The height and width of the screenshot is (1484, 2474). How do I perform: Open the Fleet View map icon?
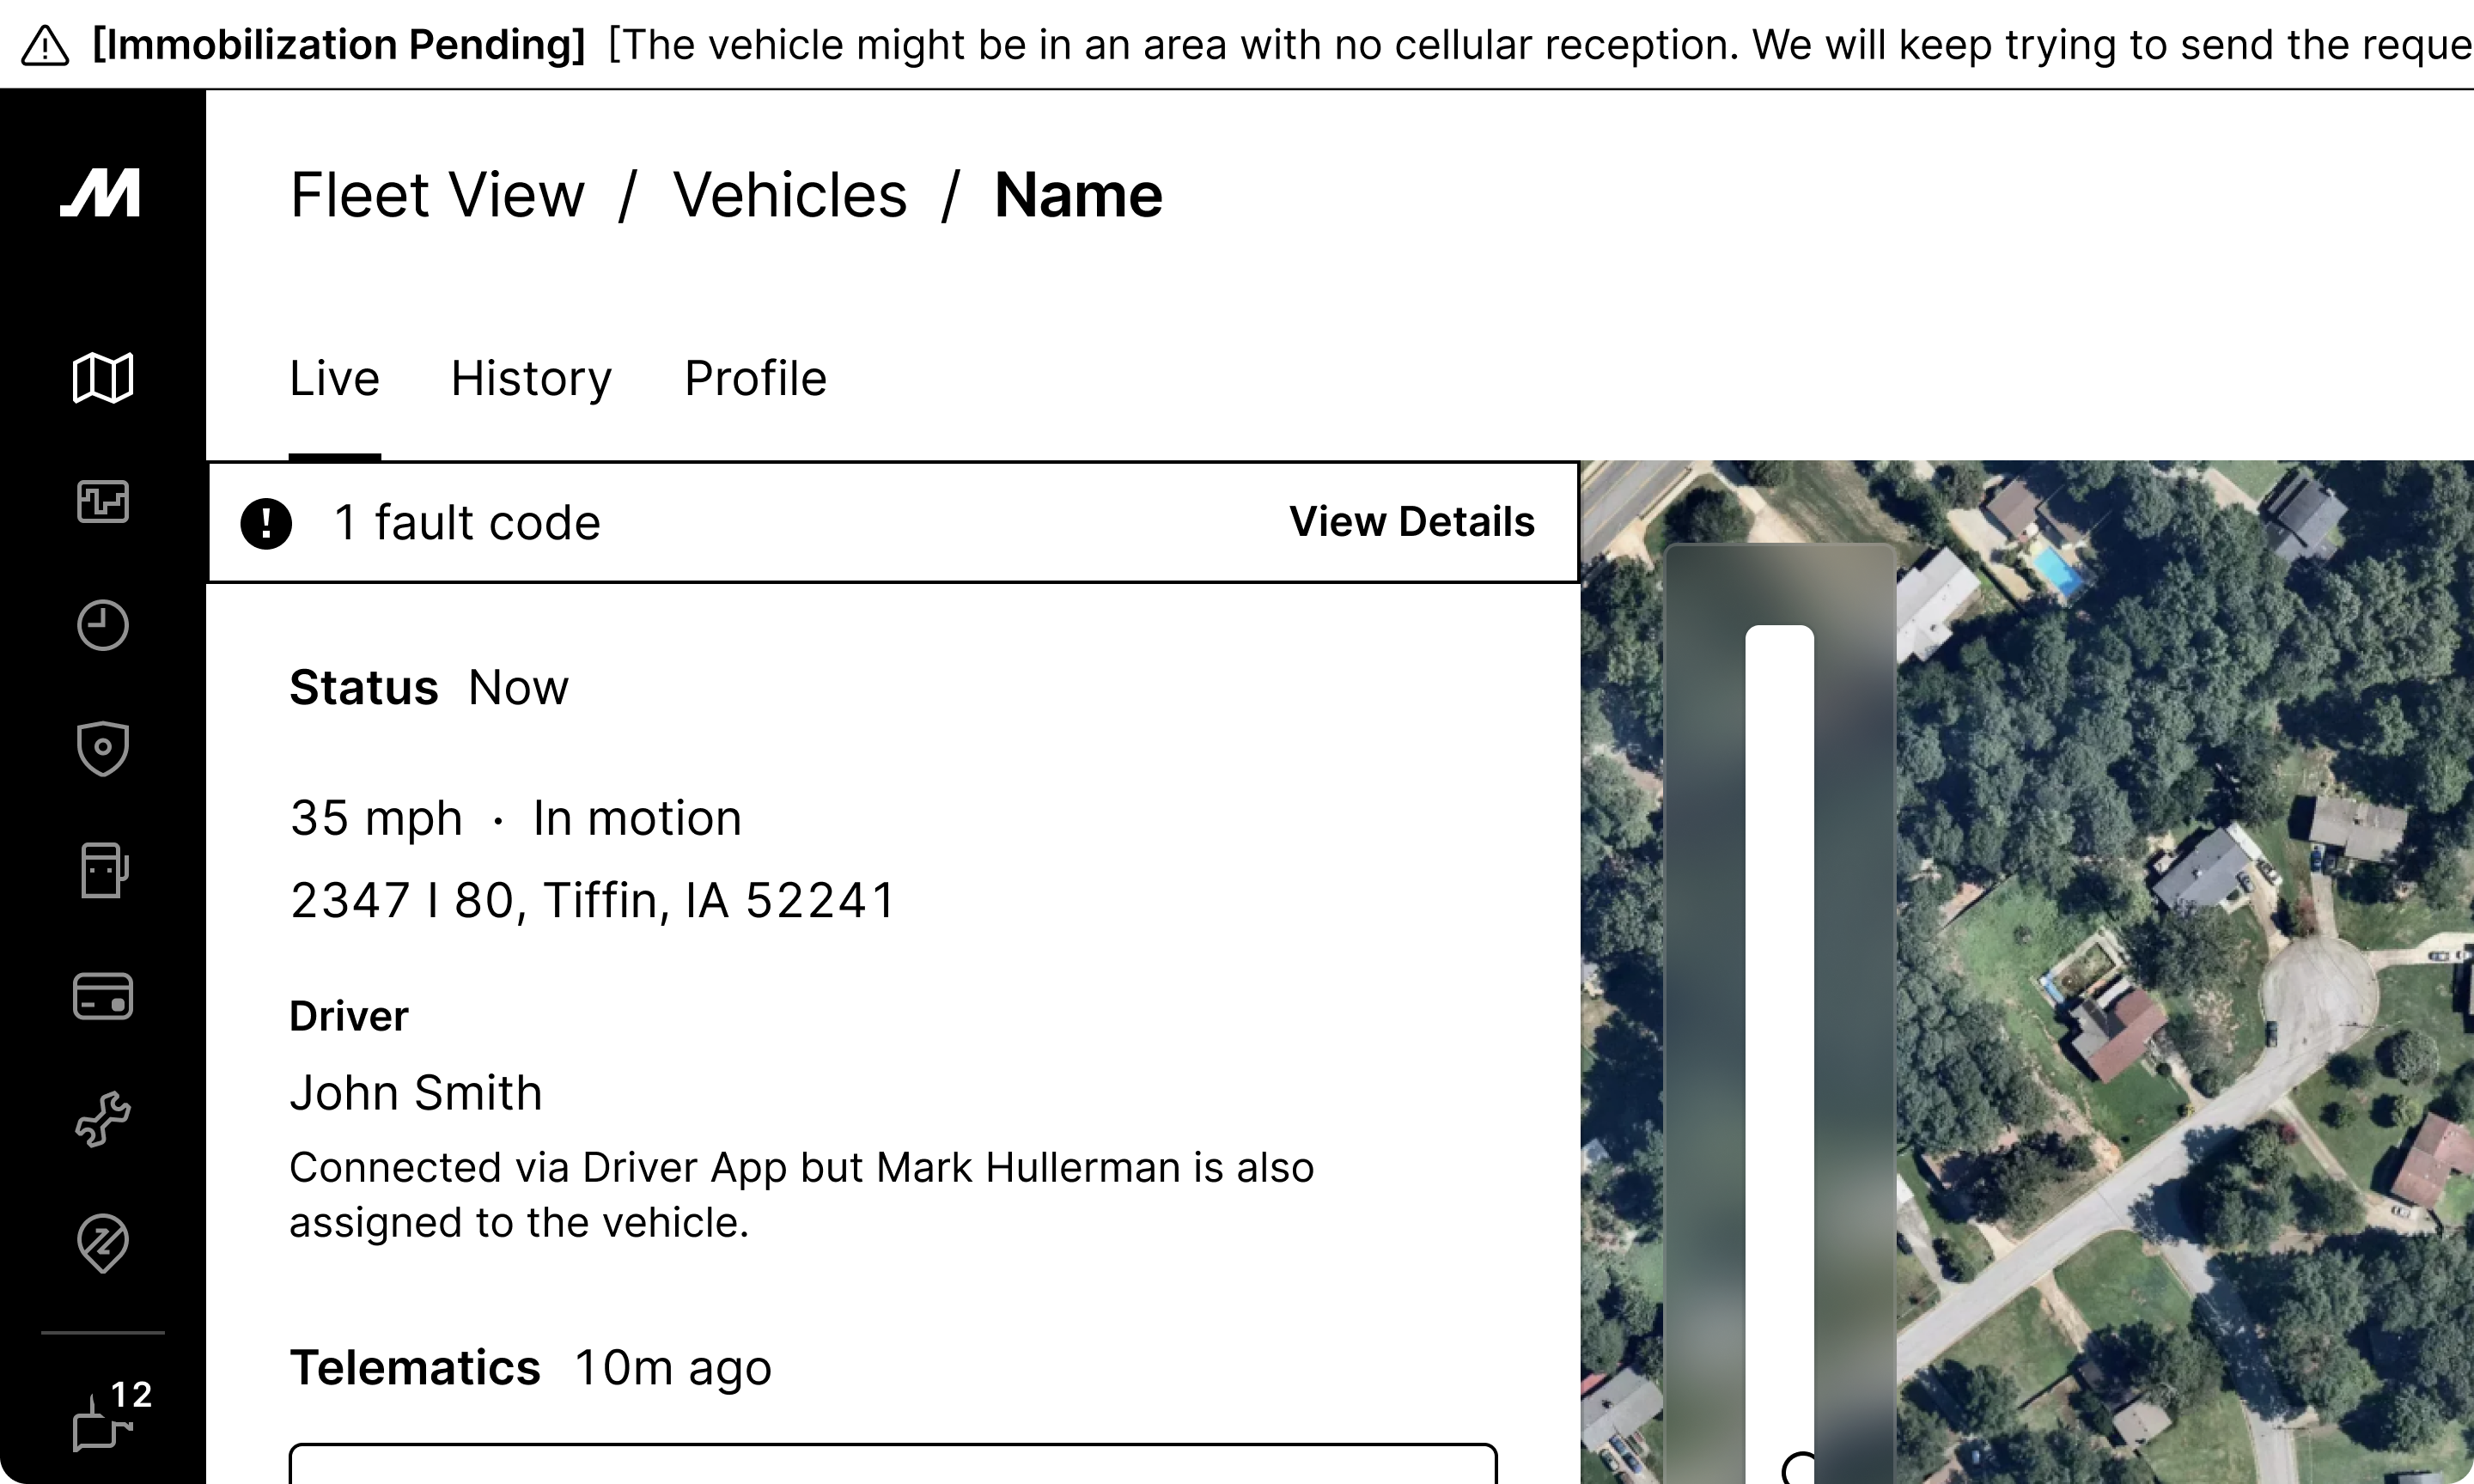103,378
